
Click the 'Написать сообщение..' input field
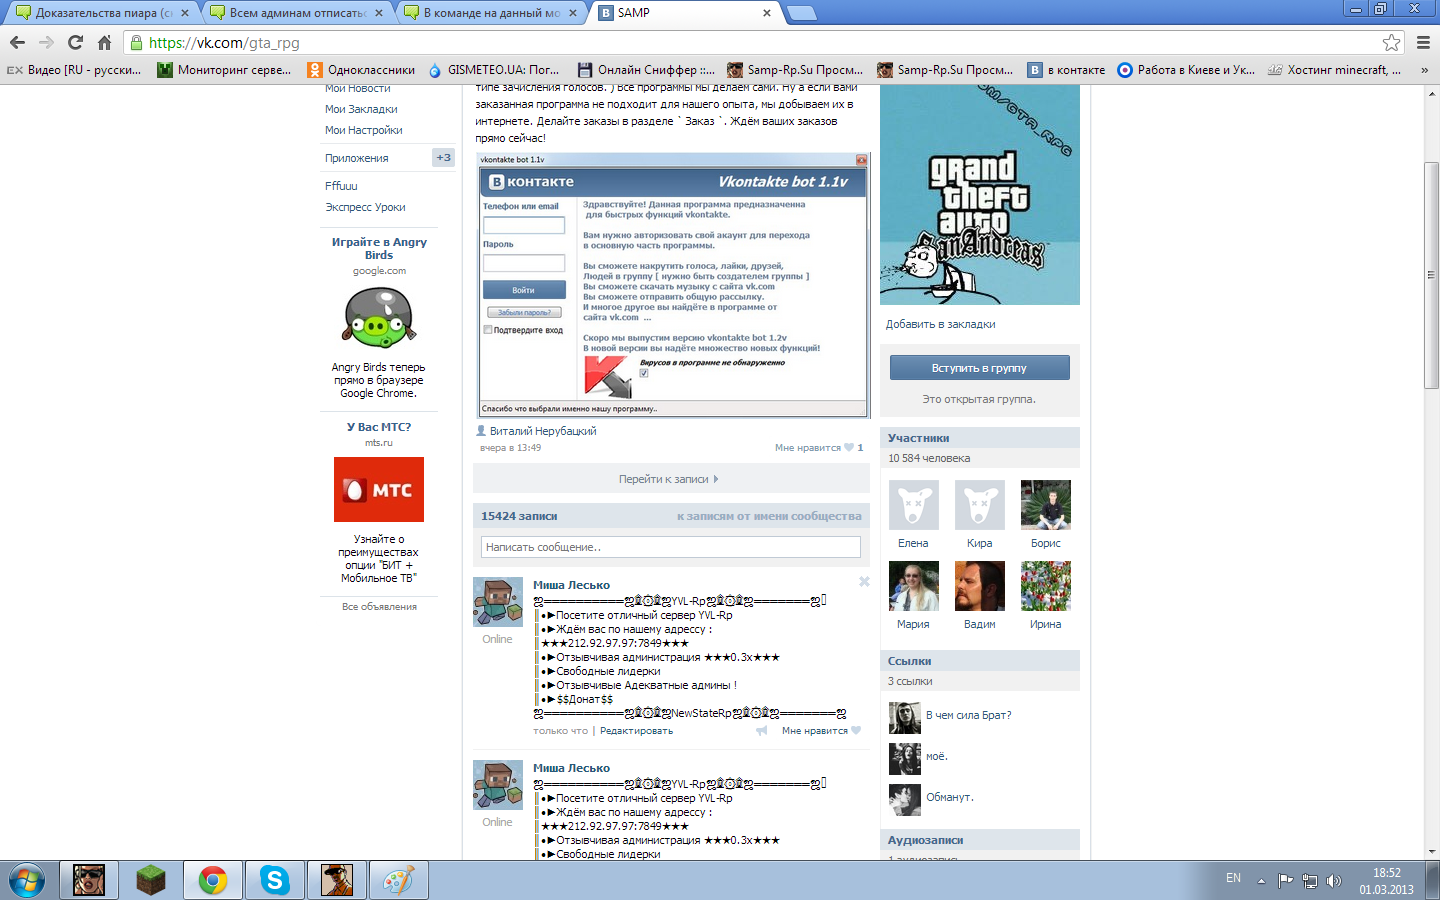(x=670, y=547)
